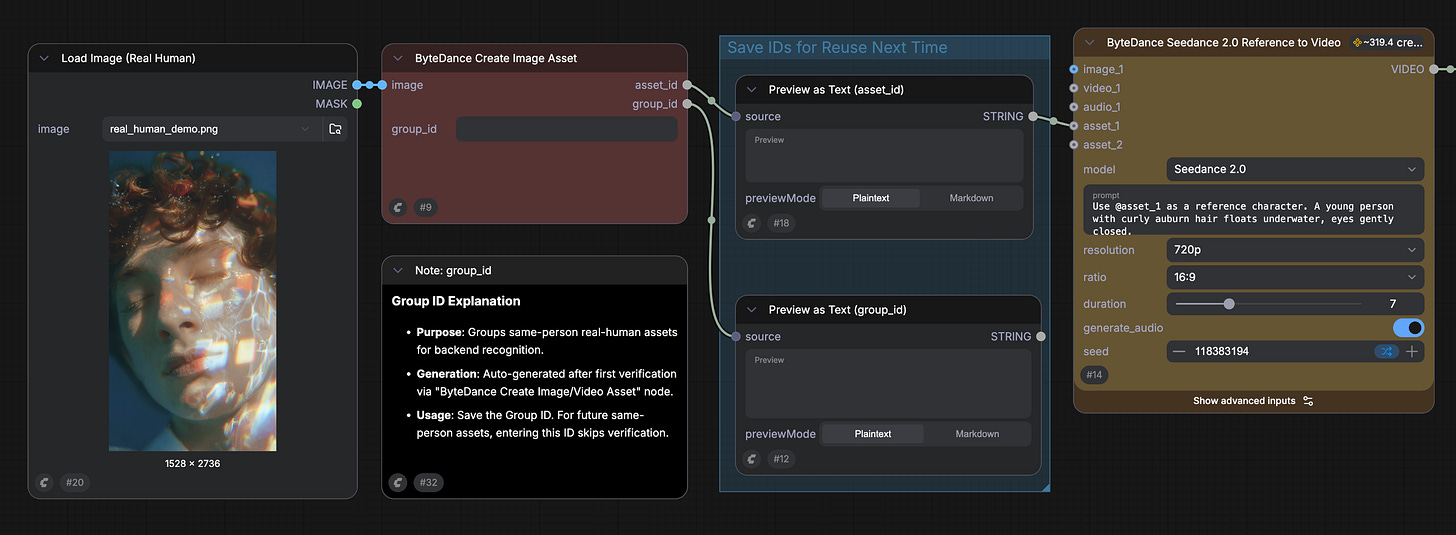Collapse the Preview as Text (group_id) node
The image size is (1456, 535).
[752, 310]
